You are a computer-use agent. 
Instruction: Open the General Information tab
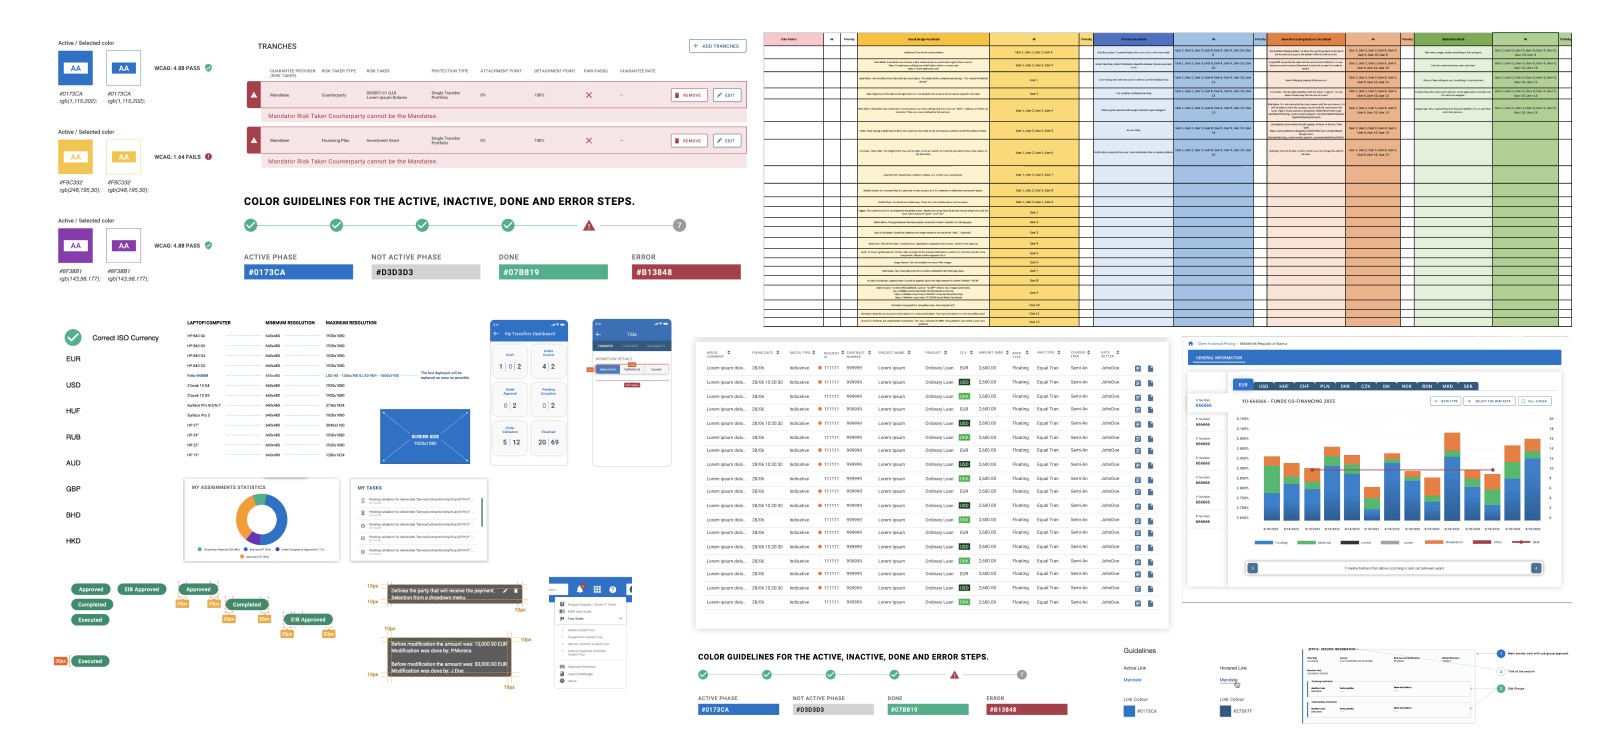point(1219,357)
